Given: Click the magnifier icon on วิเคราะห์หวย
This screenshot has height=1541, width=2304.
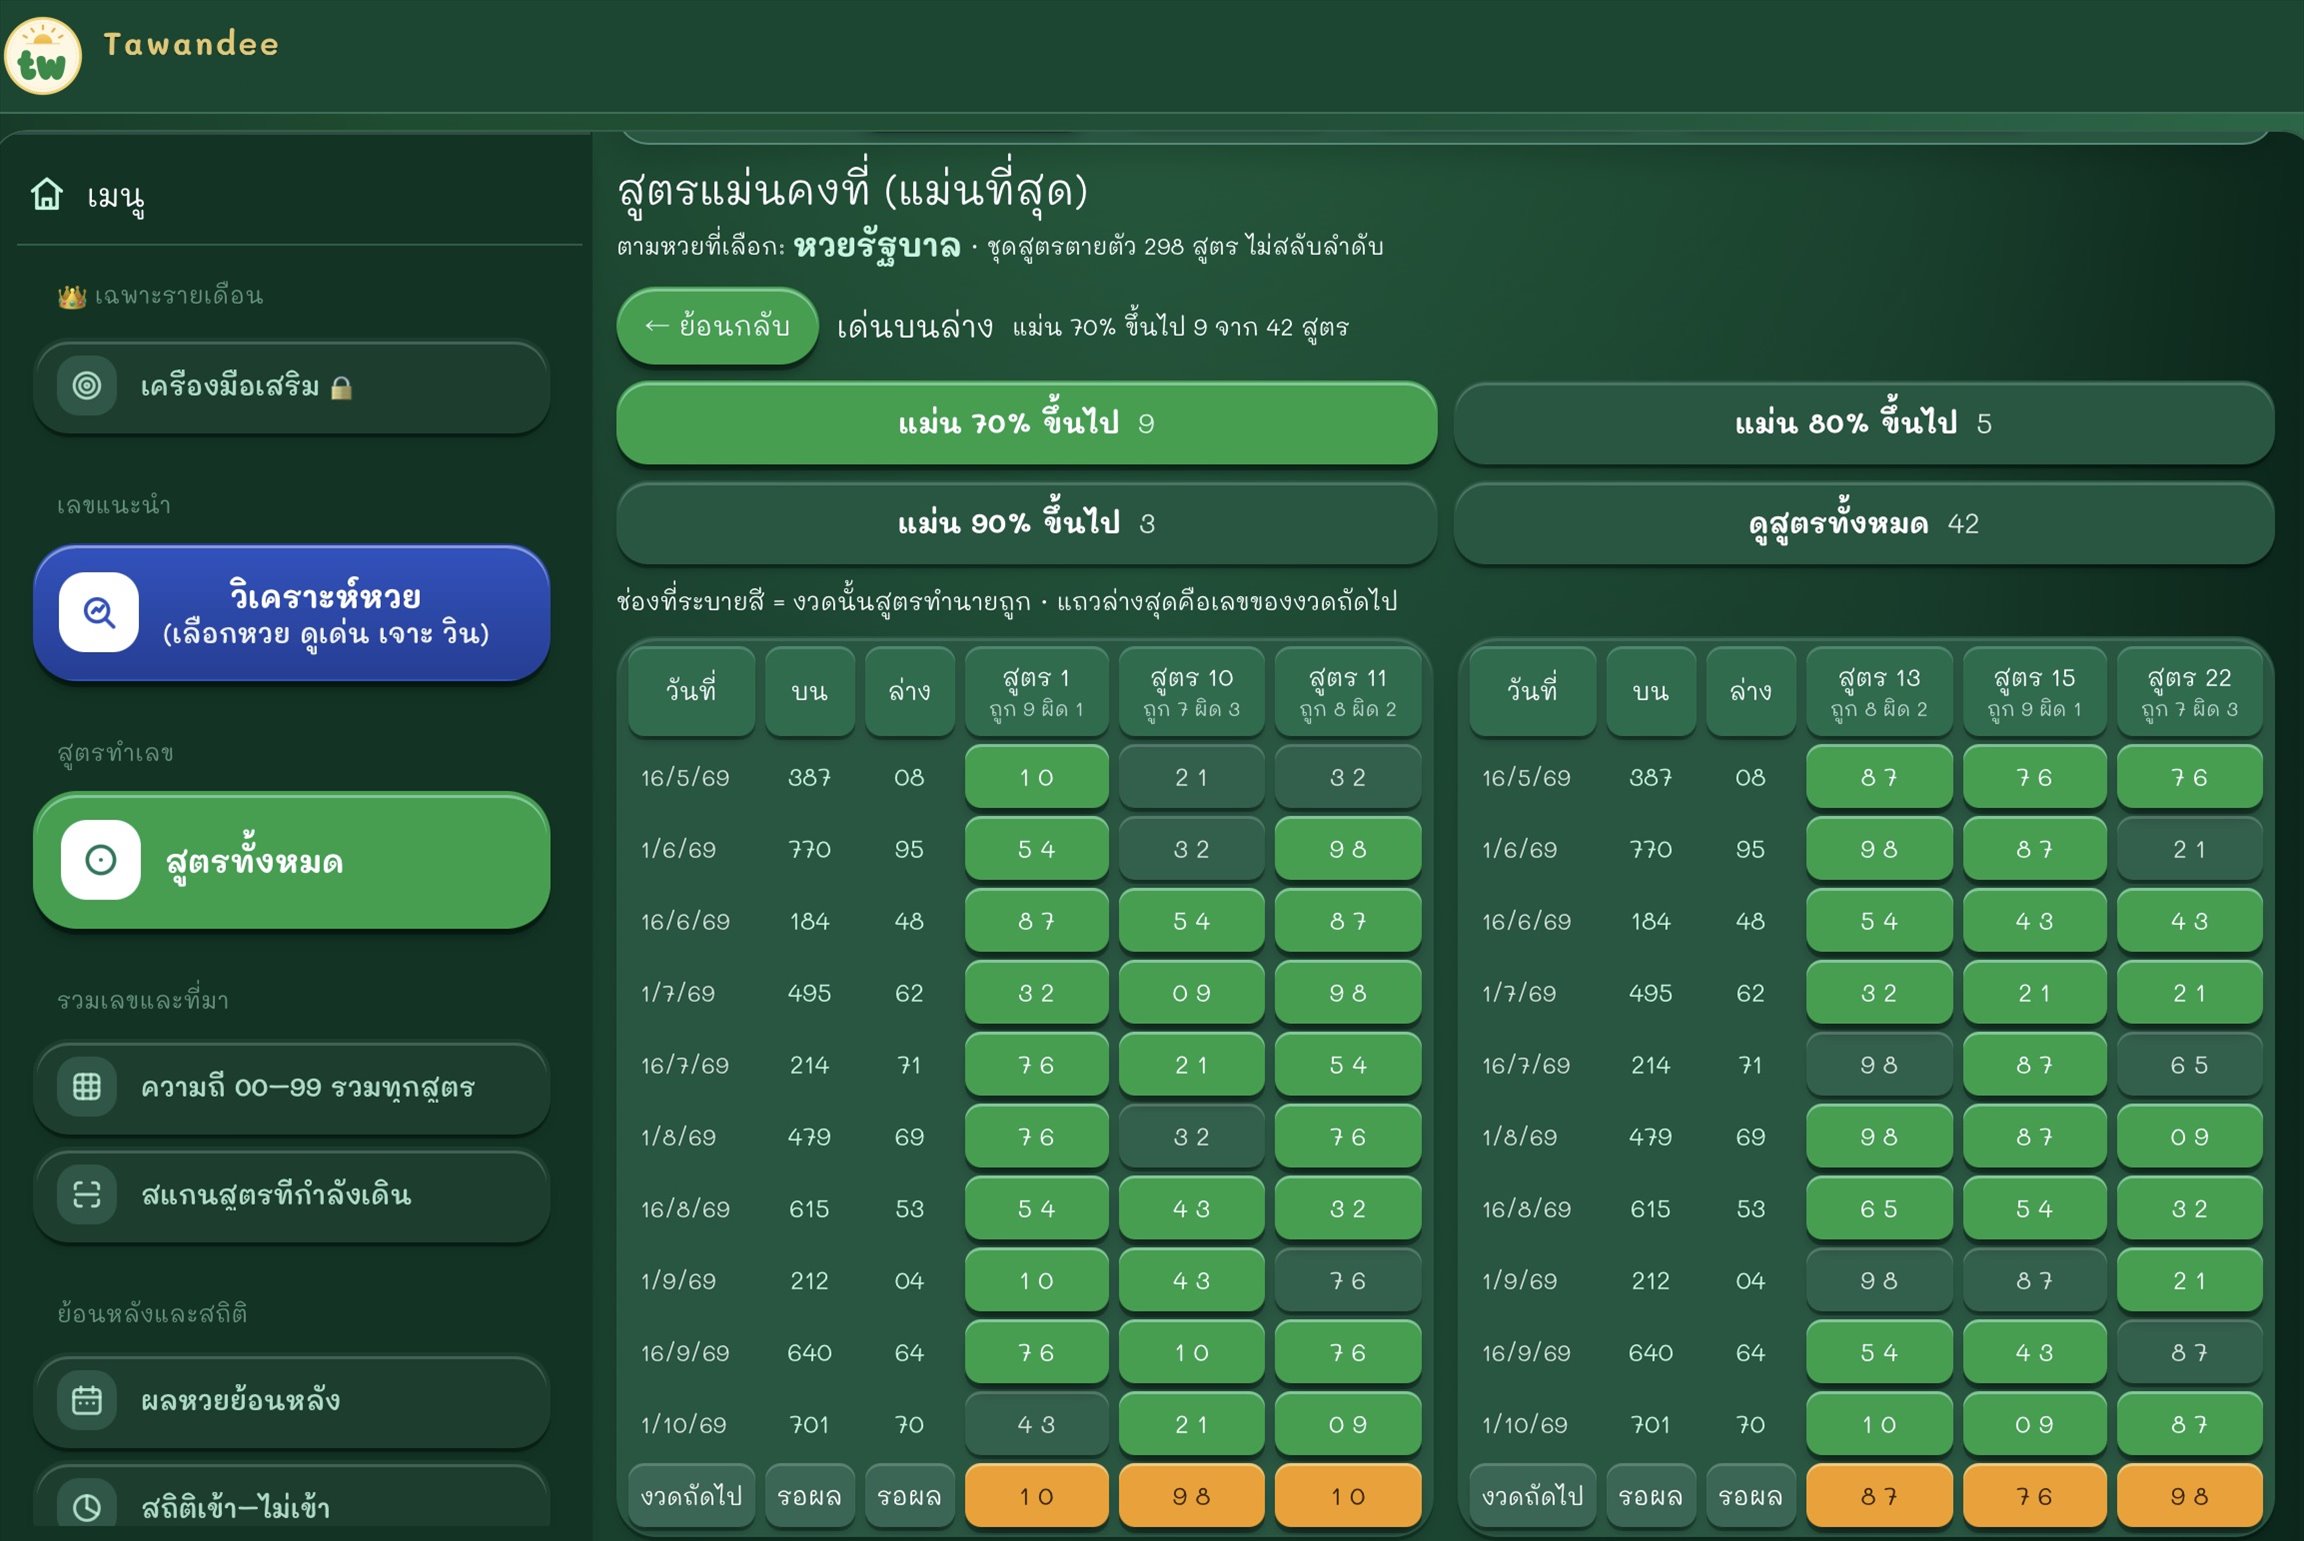Looking at the screenshot, I should (98, 612).
